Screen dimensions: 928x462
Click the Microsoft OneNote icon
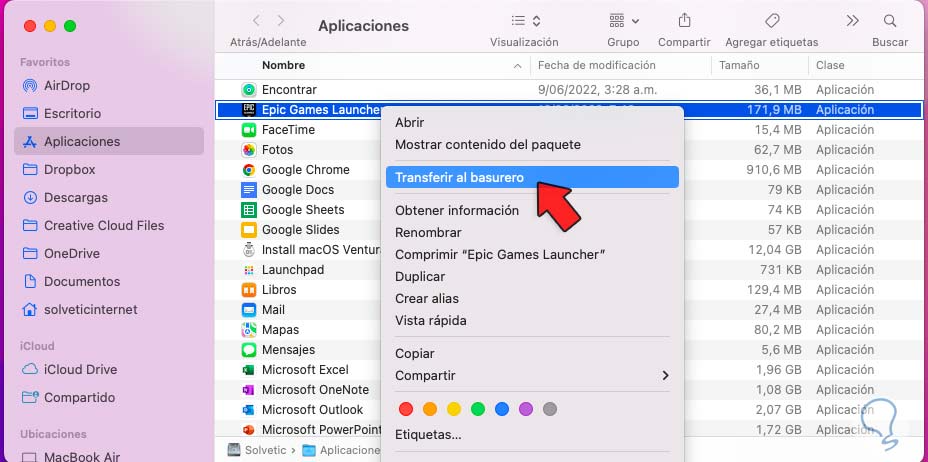point(249,390)
